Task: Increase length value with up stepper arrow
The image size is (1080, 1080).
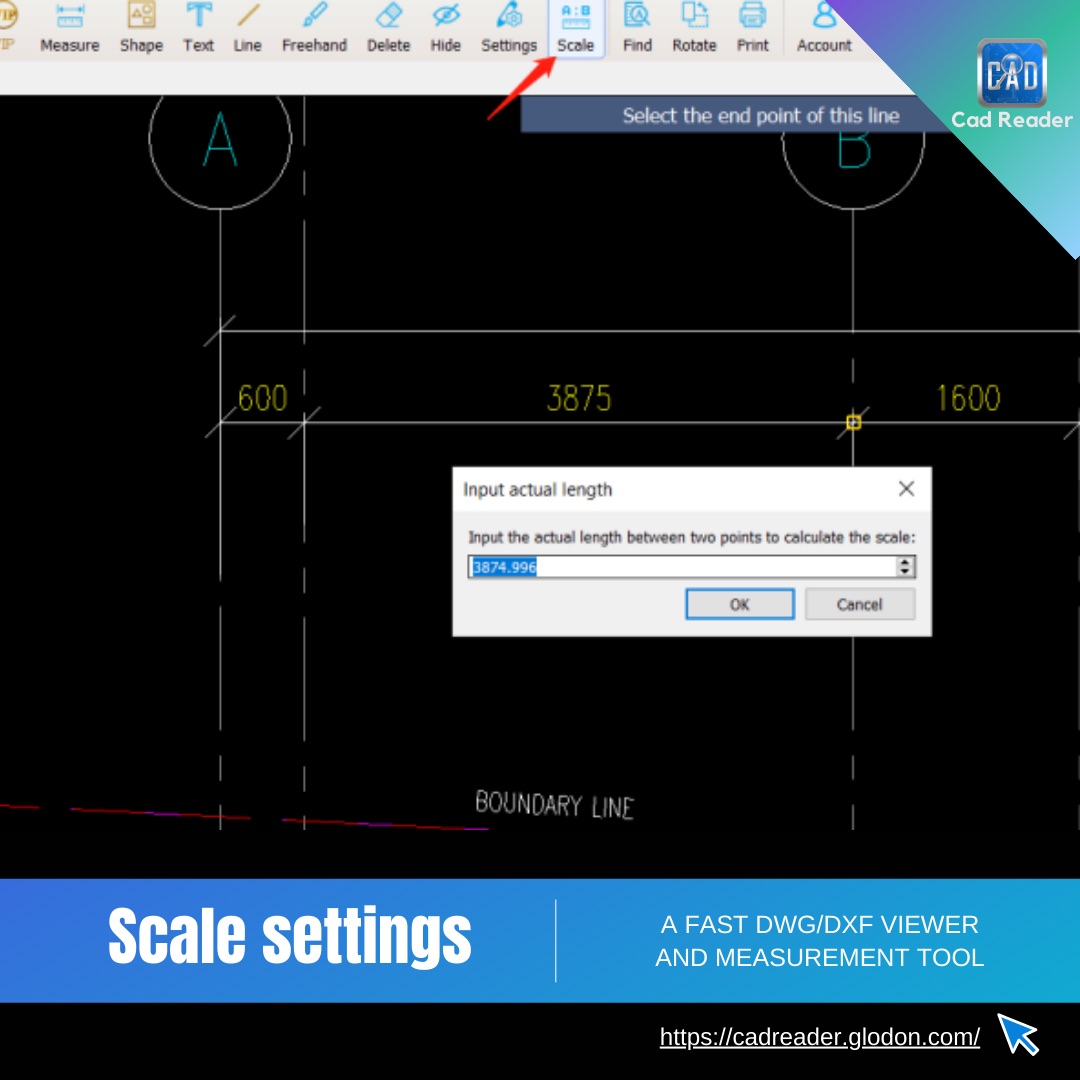Action: (905, 562)
